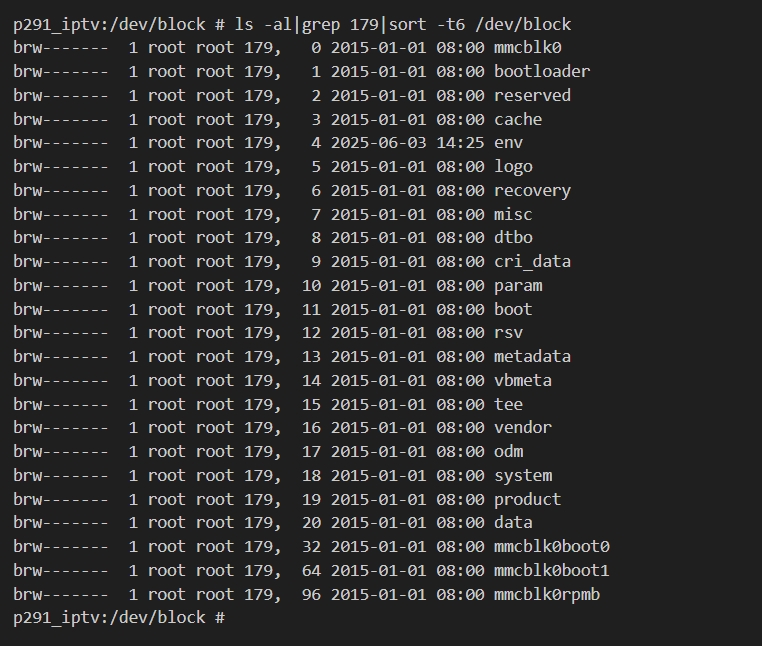Click the vbmeta partition name

522,381
